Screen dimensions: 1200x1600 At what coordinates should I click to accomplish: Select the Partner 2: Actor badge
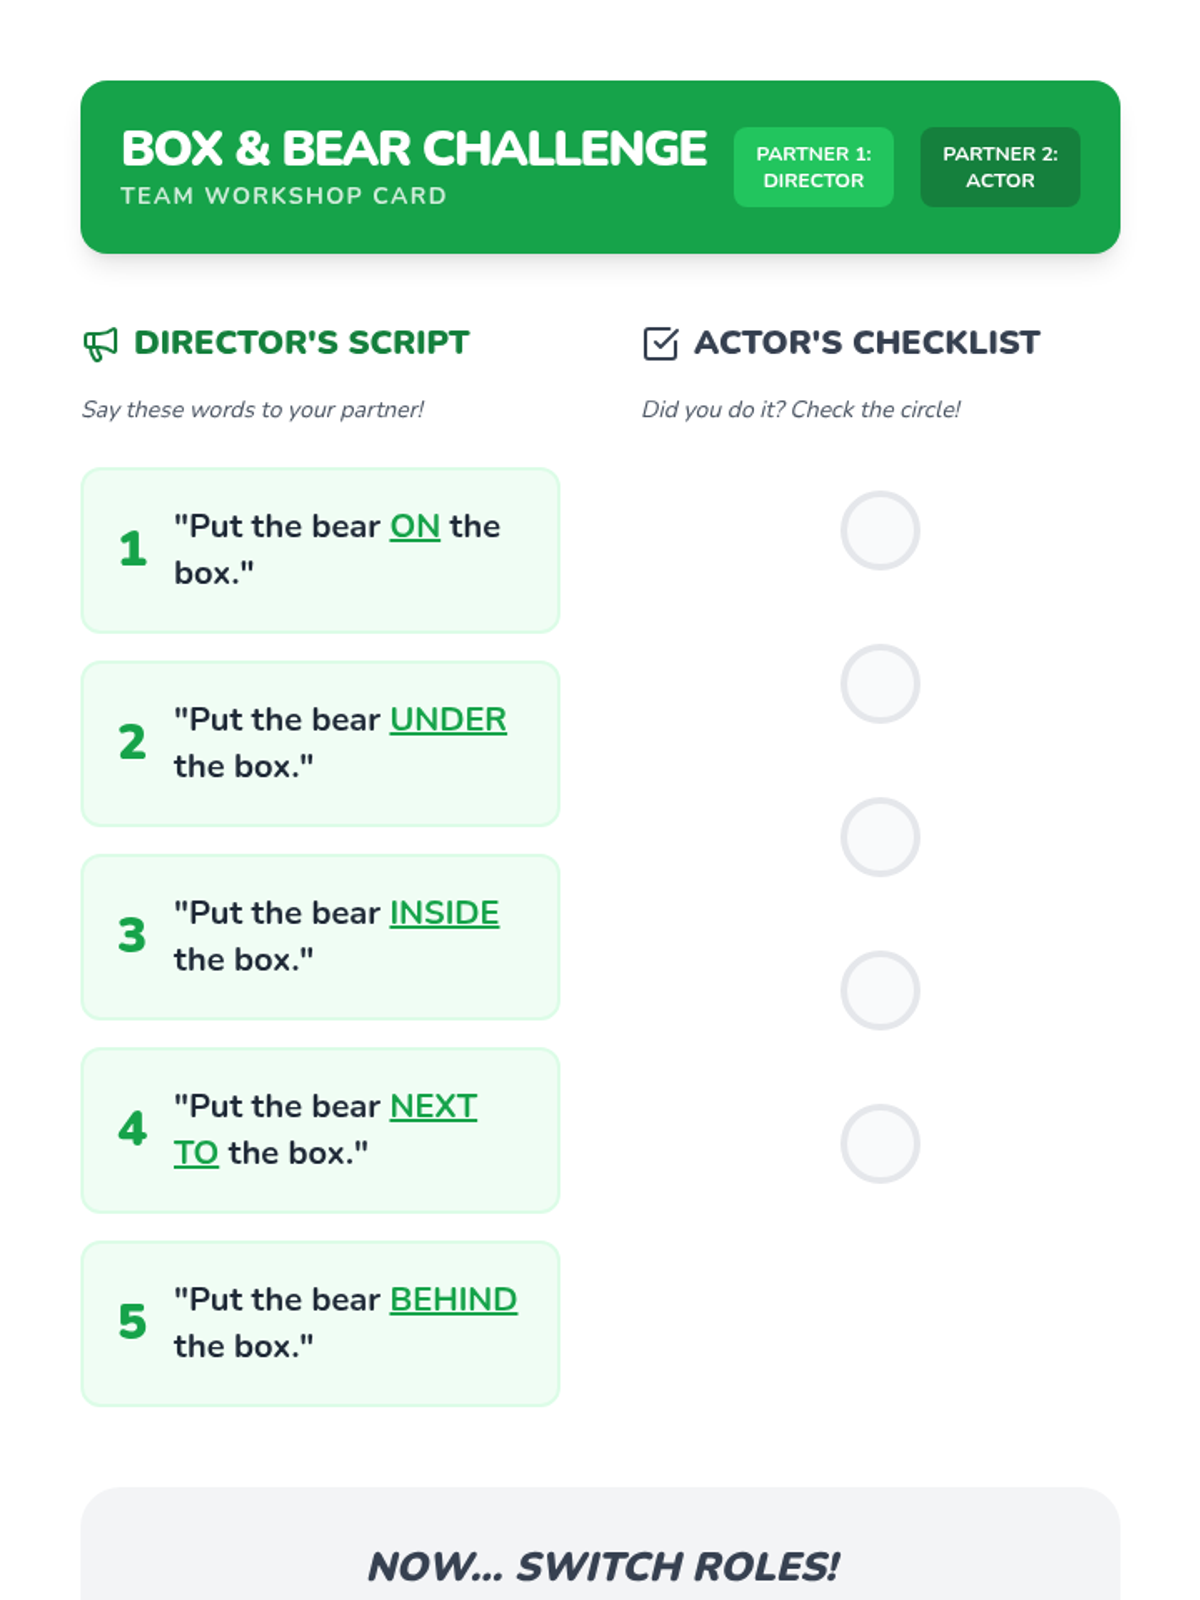coord(1000,167)
